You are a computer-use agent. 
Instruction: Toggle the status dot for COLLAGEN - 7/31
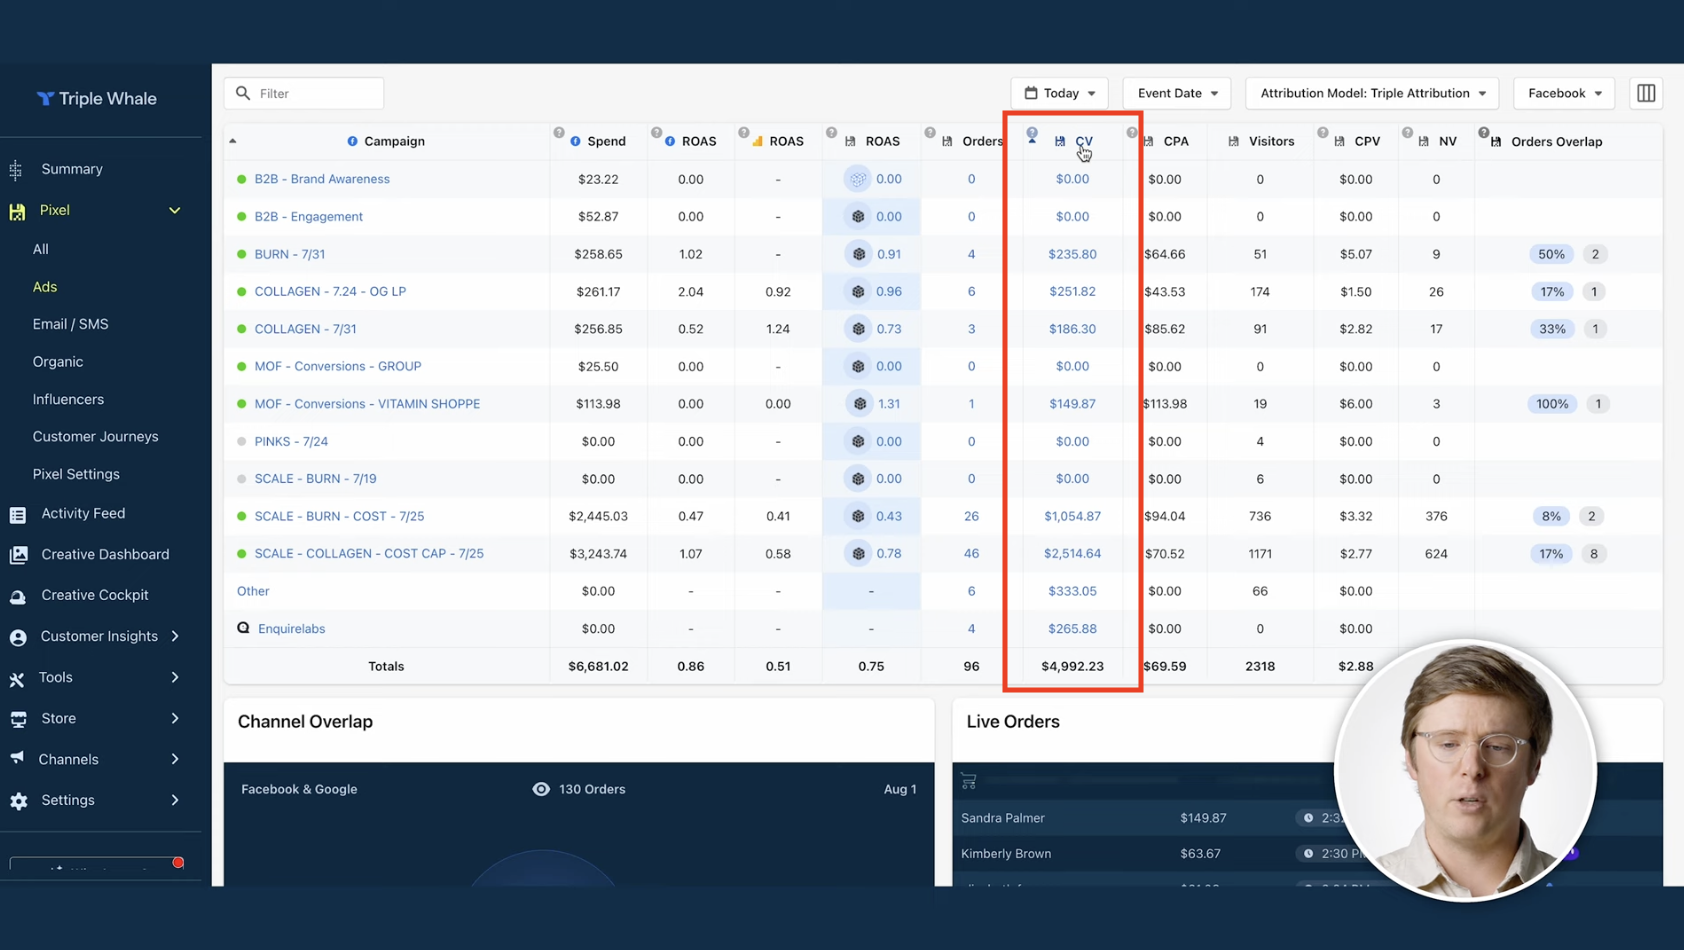pos(241,329)
